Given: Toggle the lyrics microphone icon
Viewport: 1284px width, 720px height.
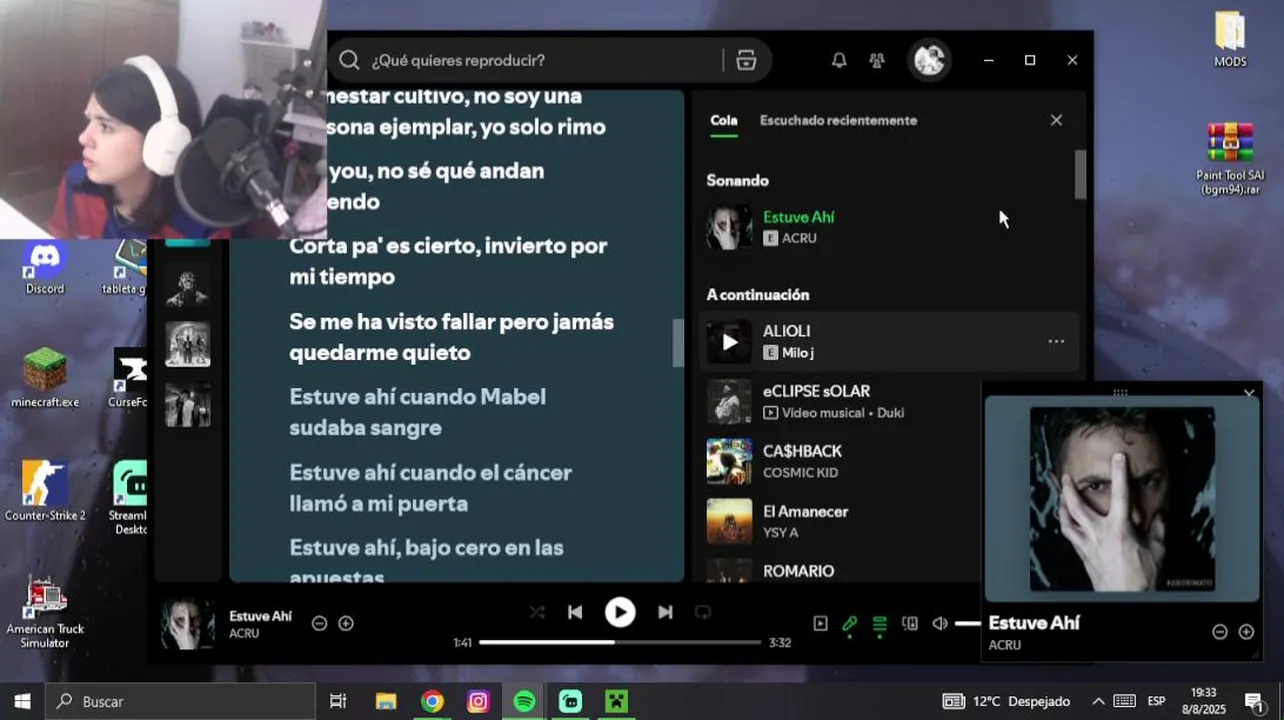Looking at the screenshot, I should tap(849, 623).
